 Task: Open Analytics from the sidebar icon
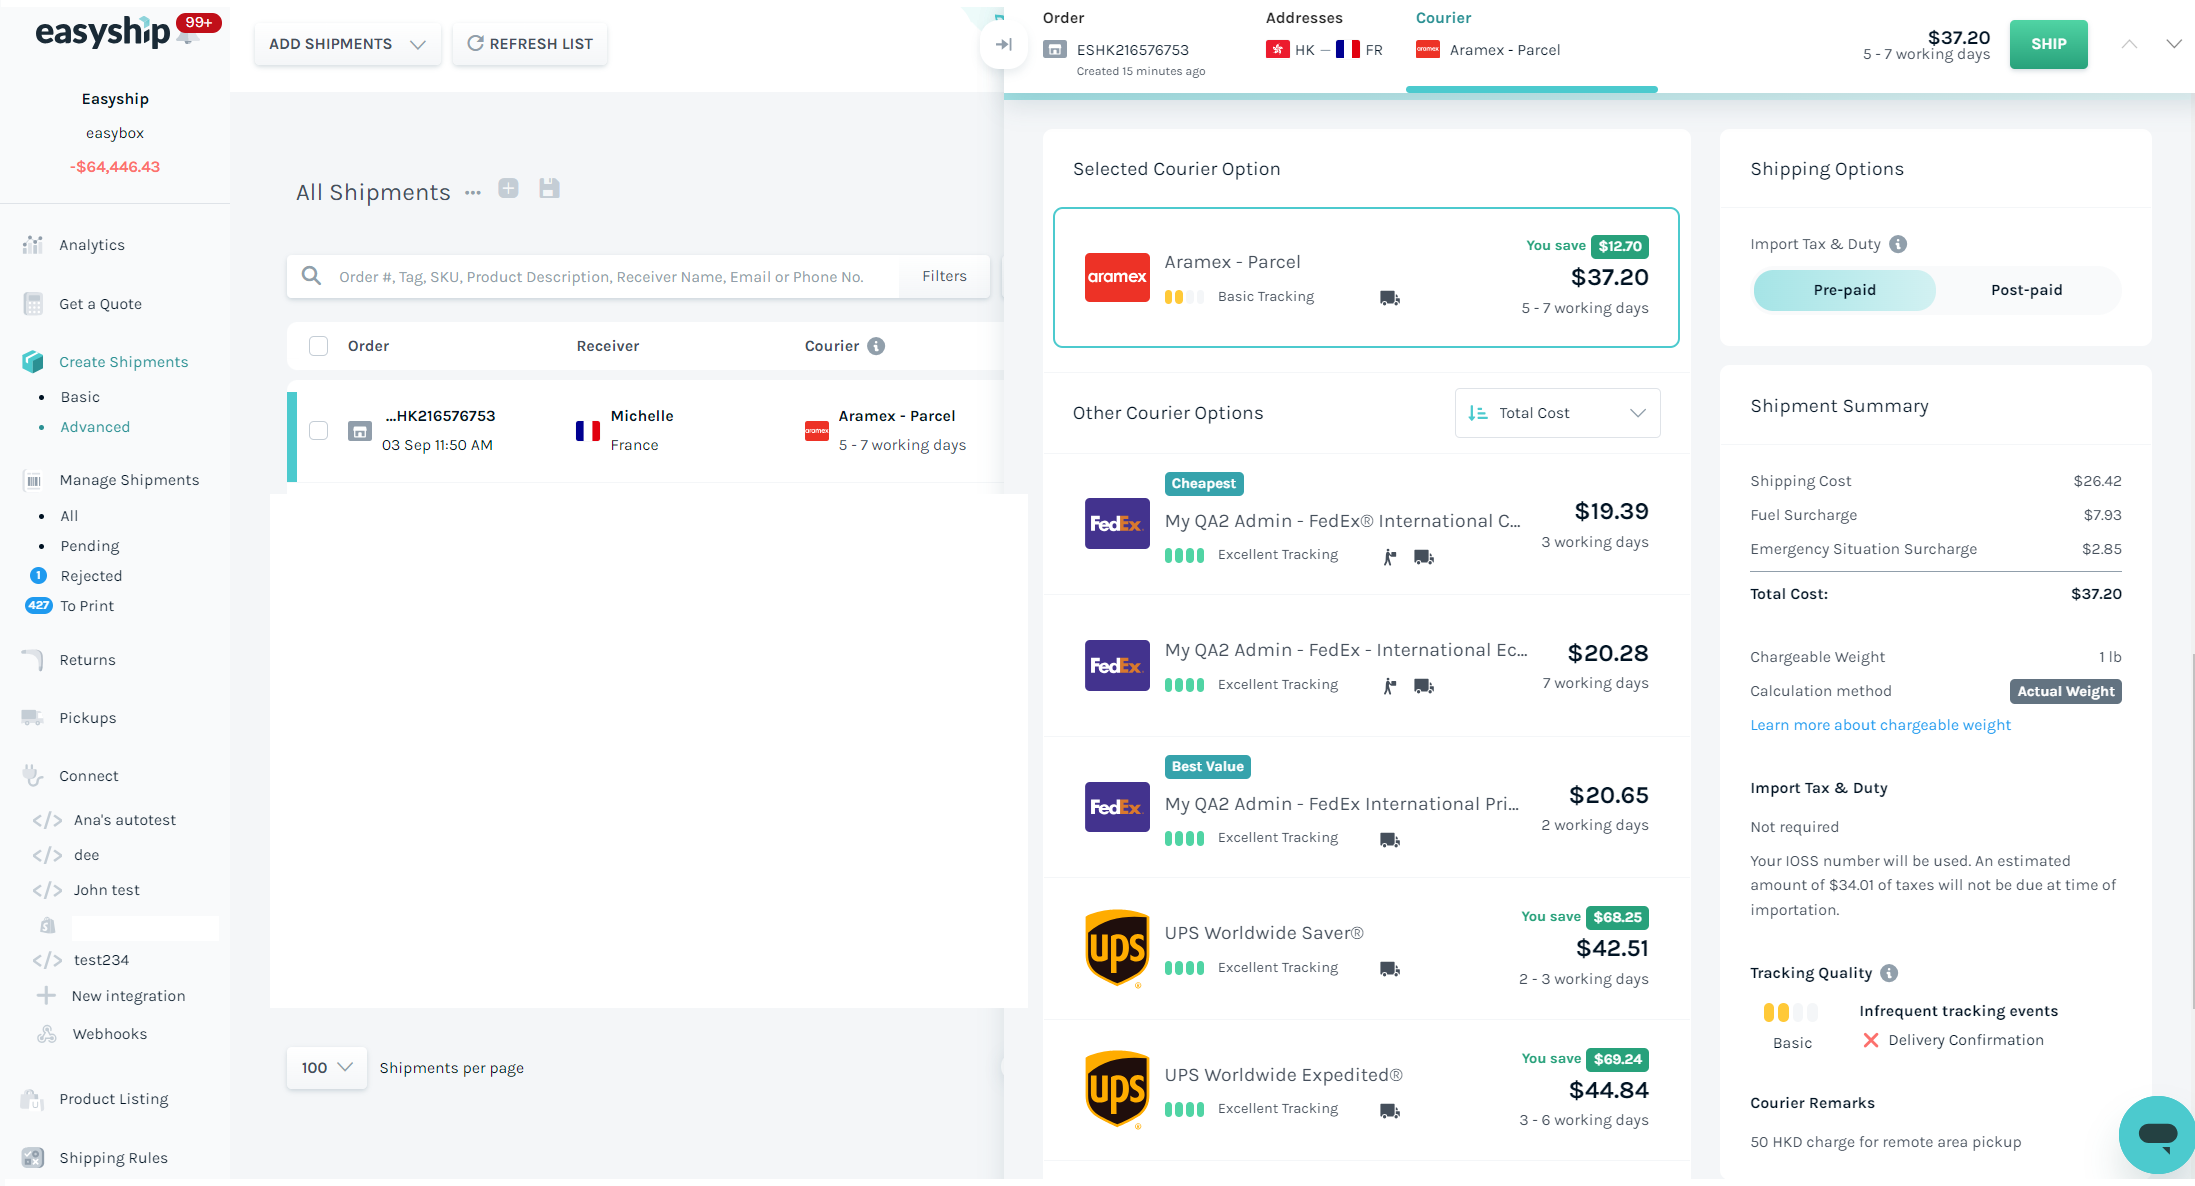coord(33,245)
